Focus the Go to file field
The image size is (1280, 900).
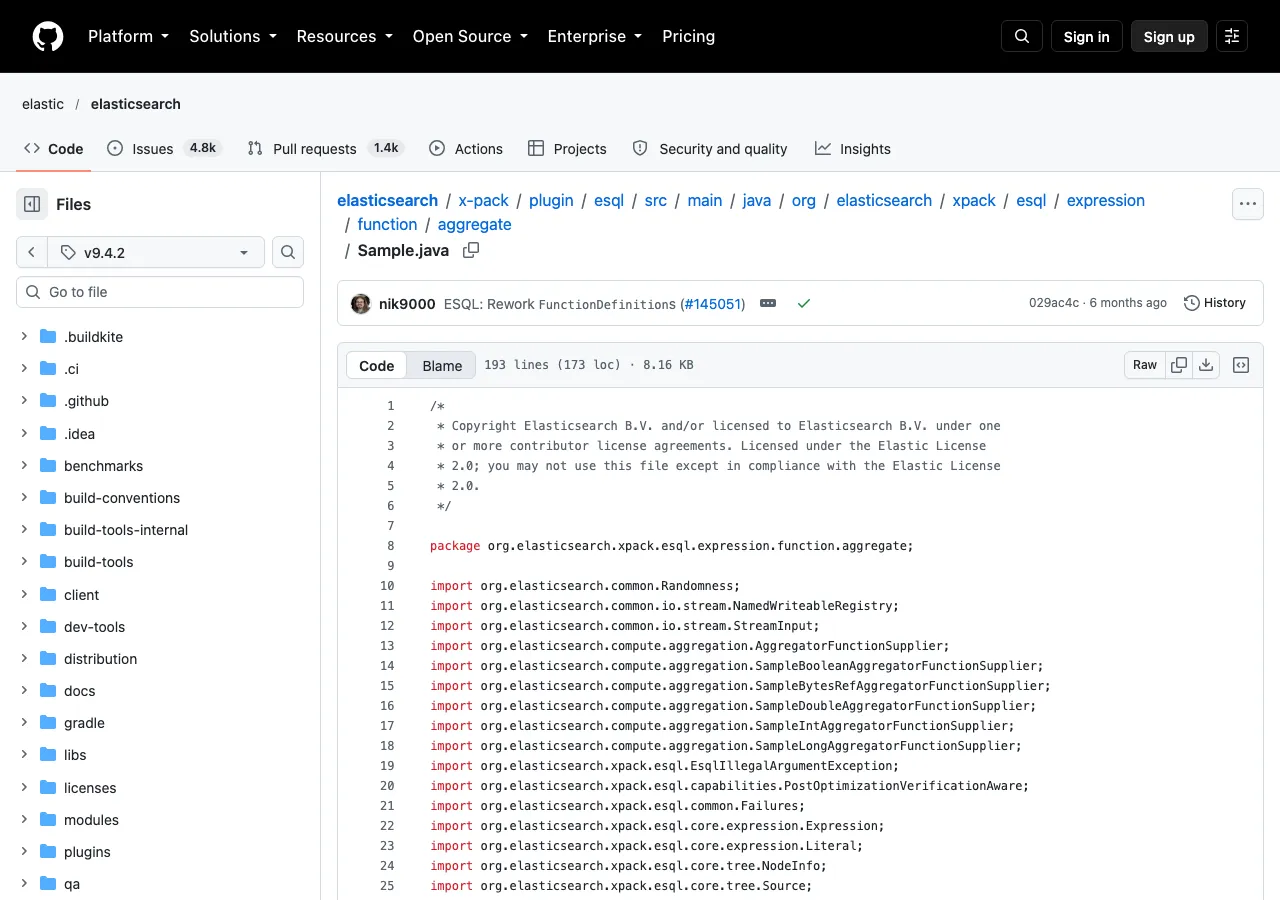tap(160, 292)
